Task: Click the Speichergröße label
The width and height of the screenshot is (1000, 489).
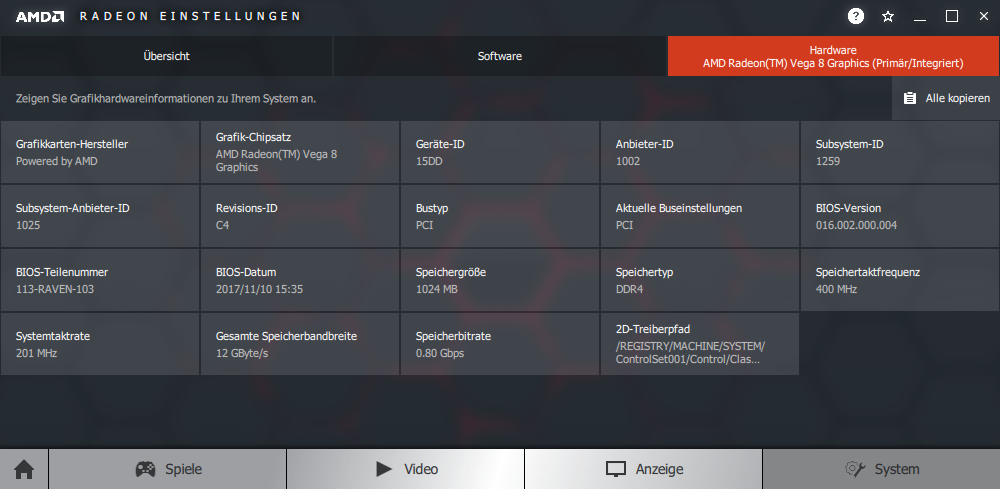Action: [x=451, y=272]
